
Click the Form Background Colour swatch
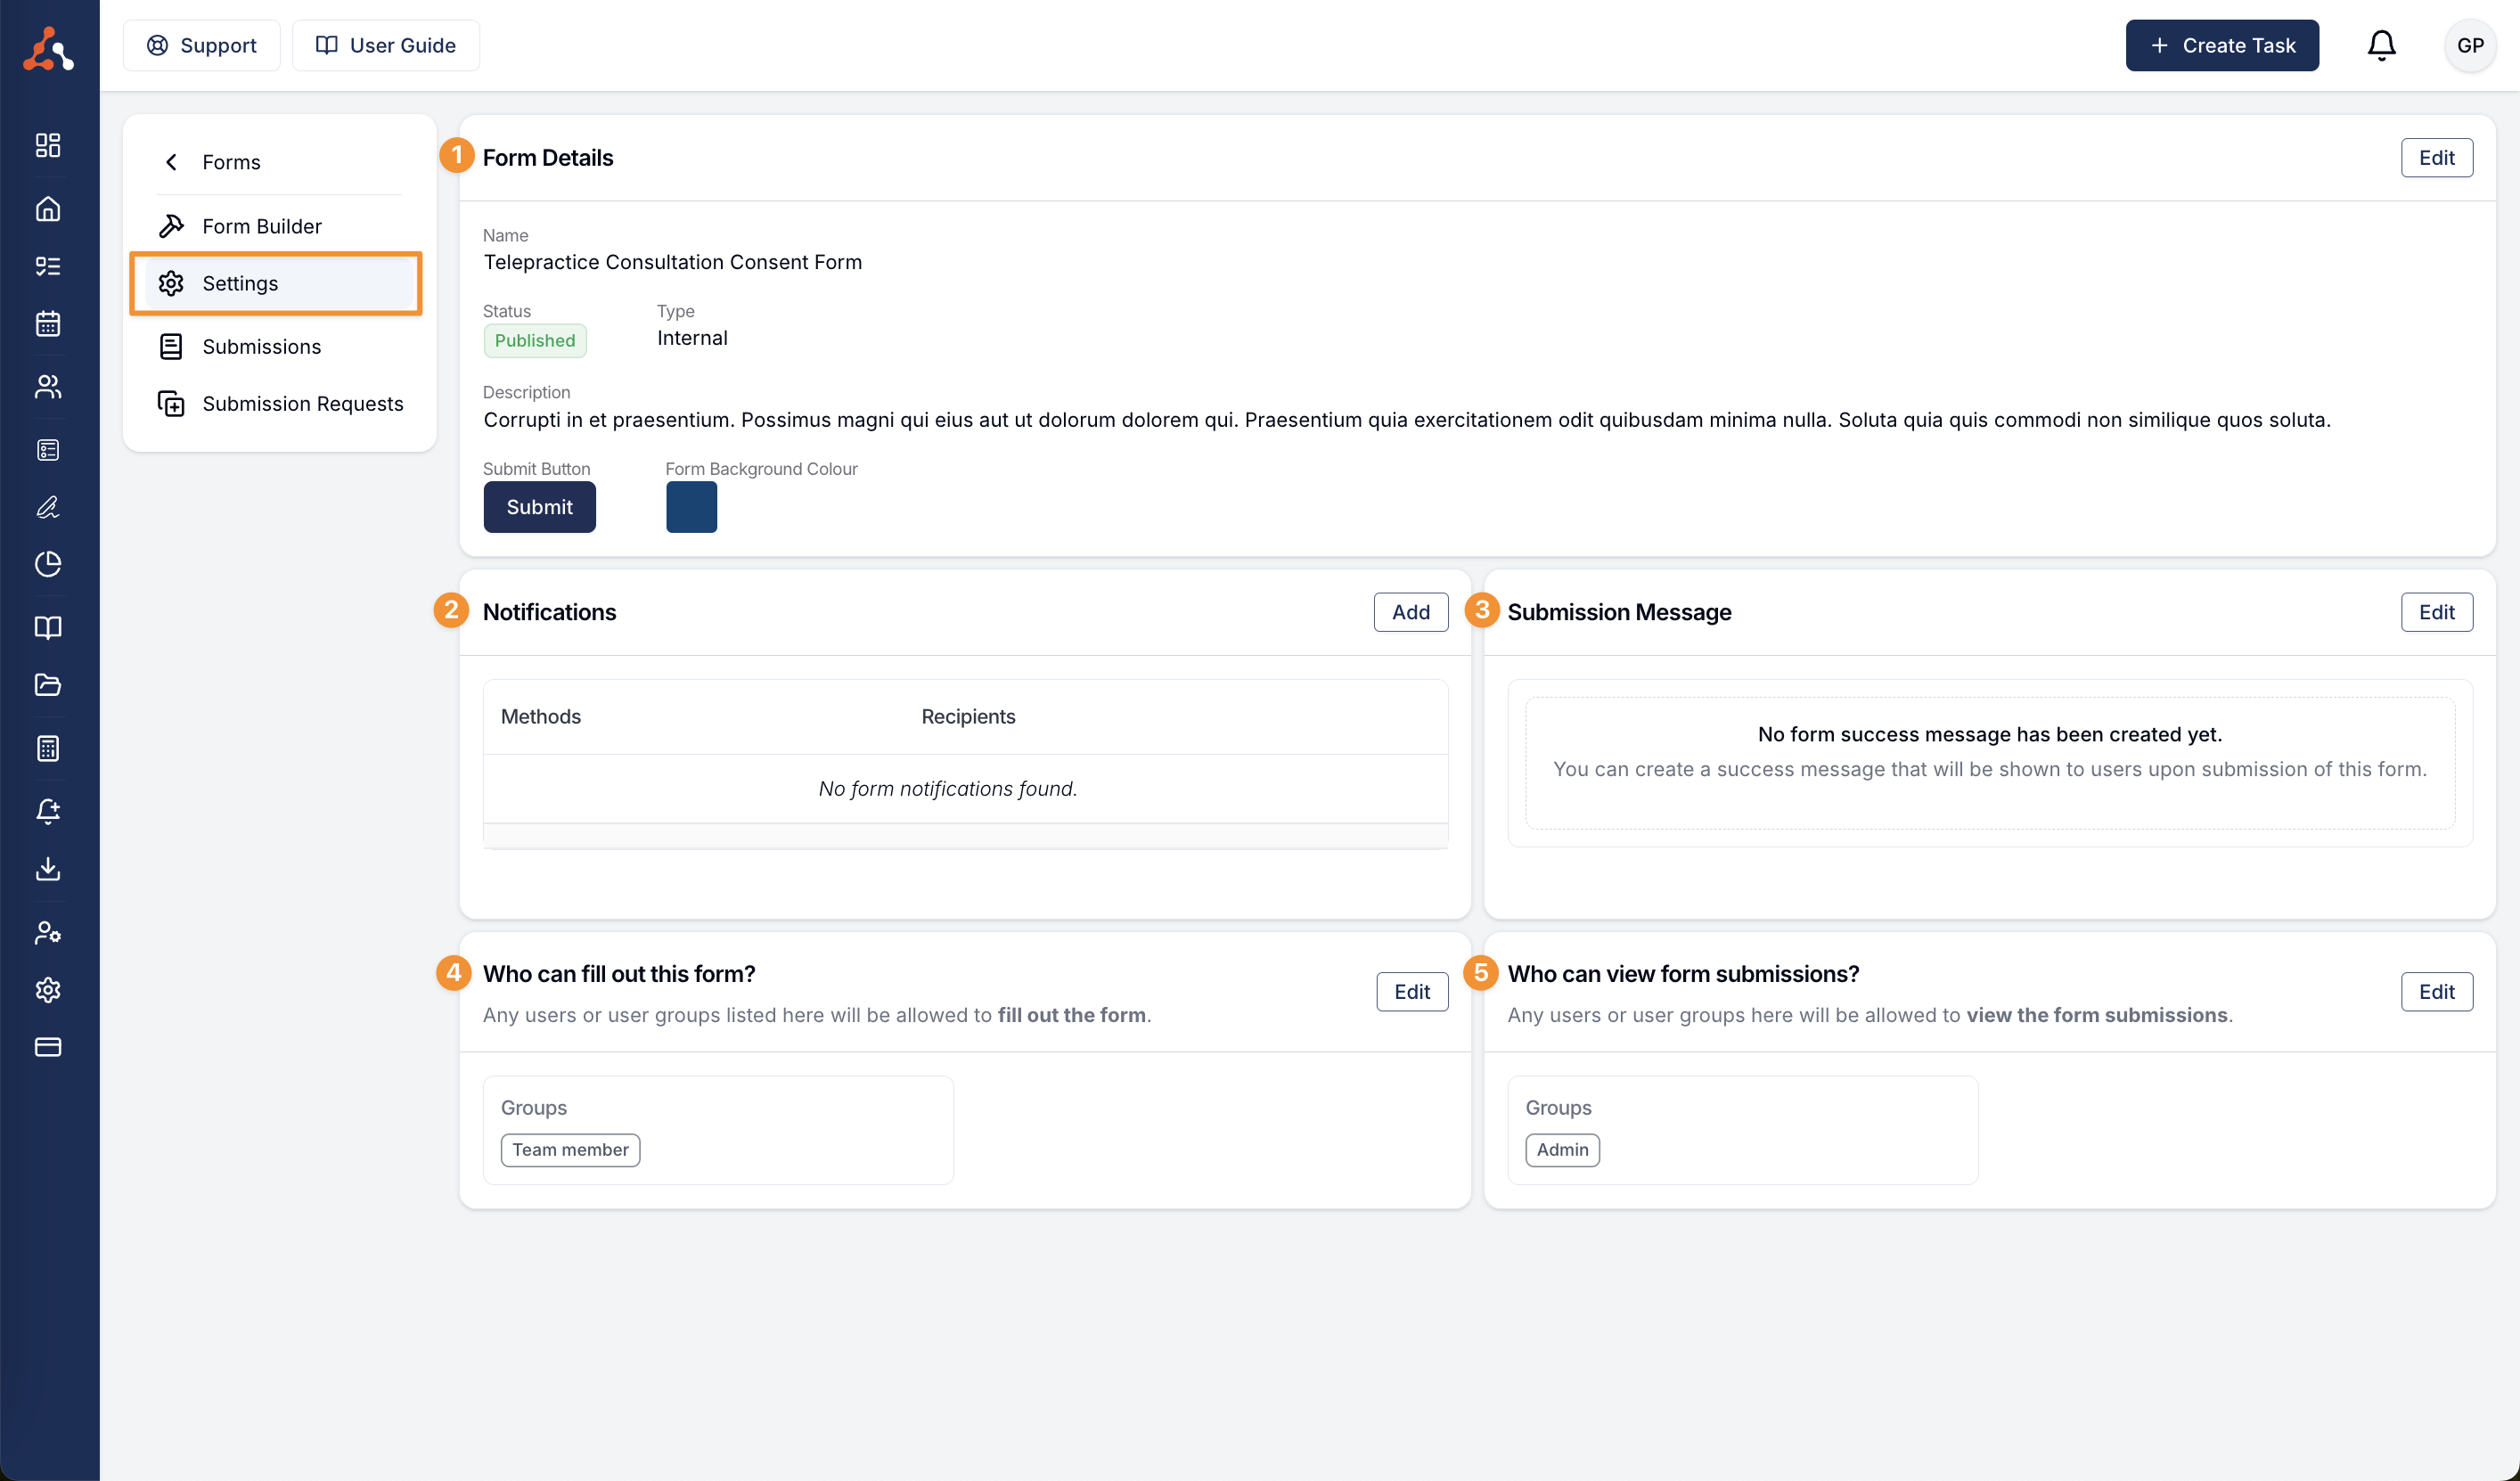pos(691,507)
